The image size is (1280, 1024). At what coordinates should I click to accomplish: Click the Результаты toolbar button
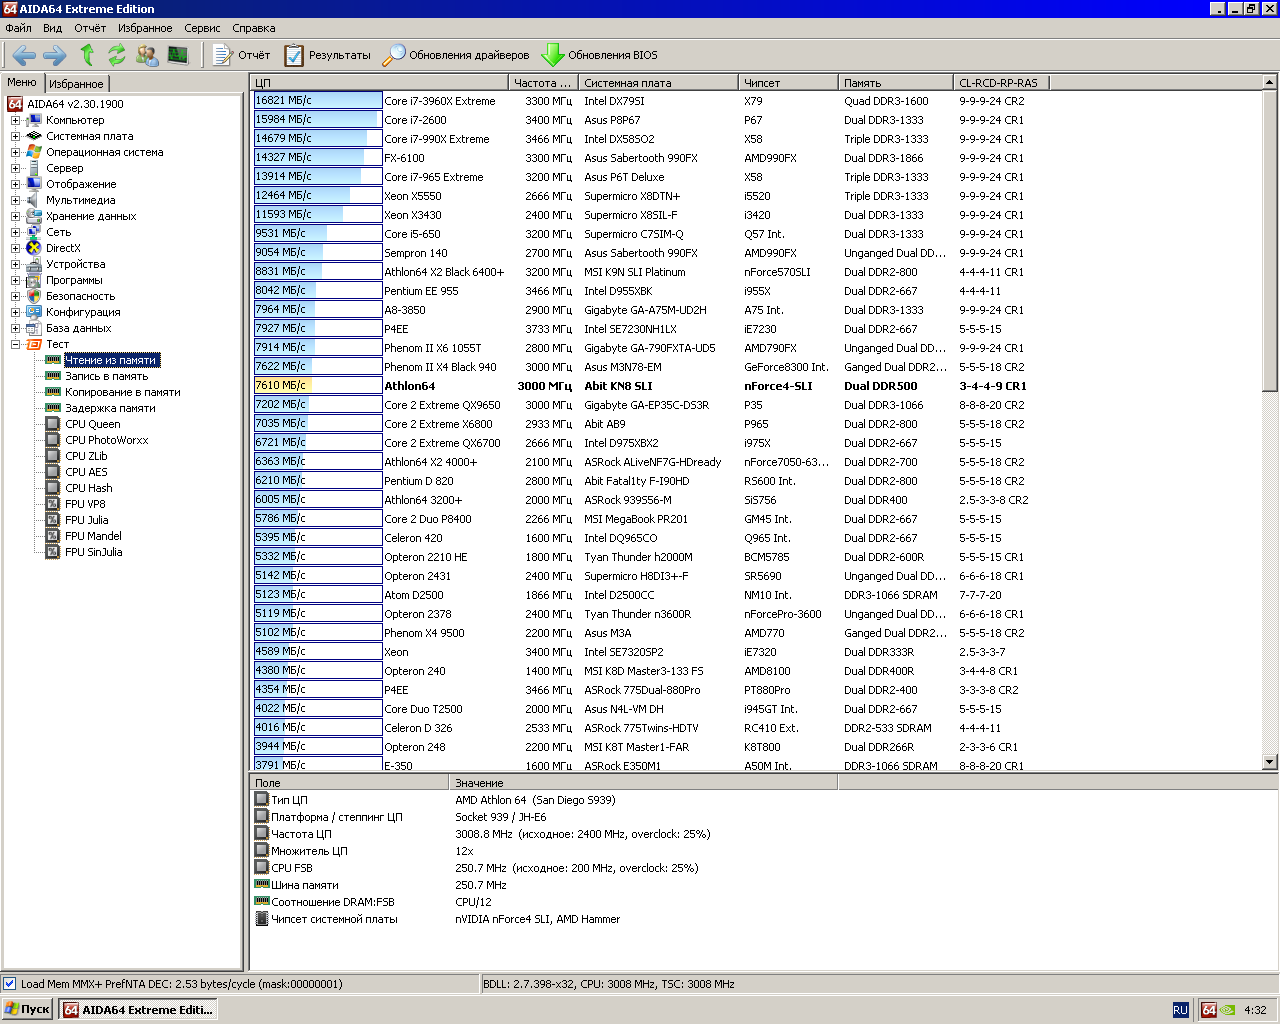[x=327, y=55]
